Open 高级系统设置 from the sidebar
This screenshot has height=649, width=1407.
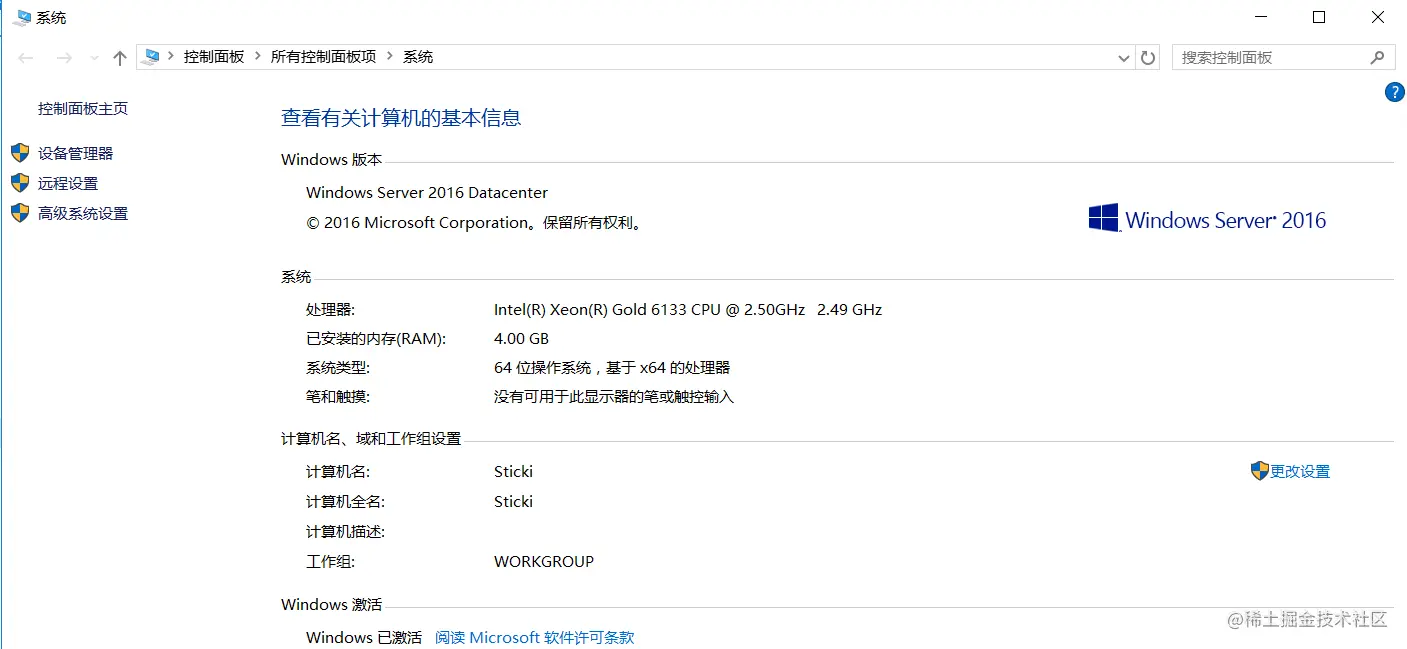pyautogui.click(x=82, y=212)
